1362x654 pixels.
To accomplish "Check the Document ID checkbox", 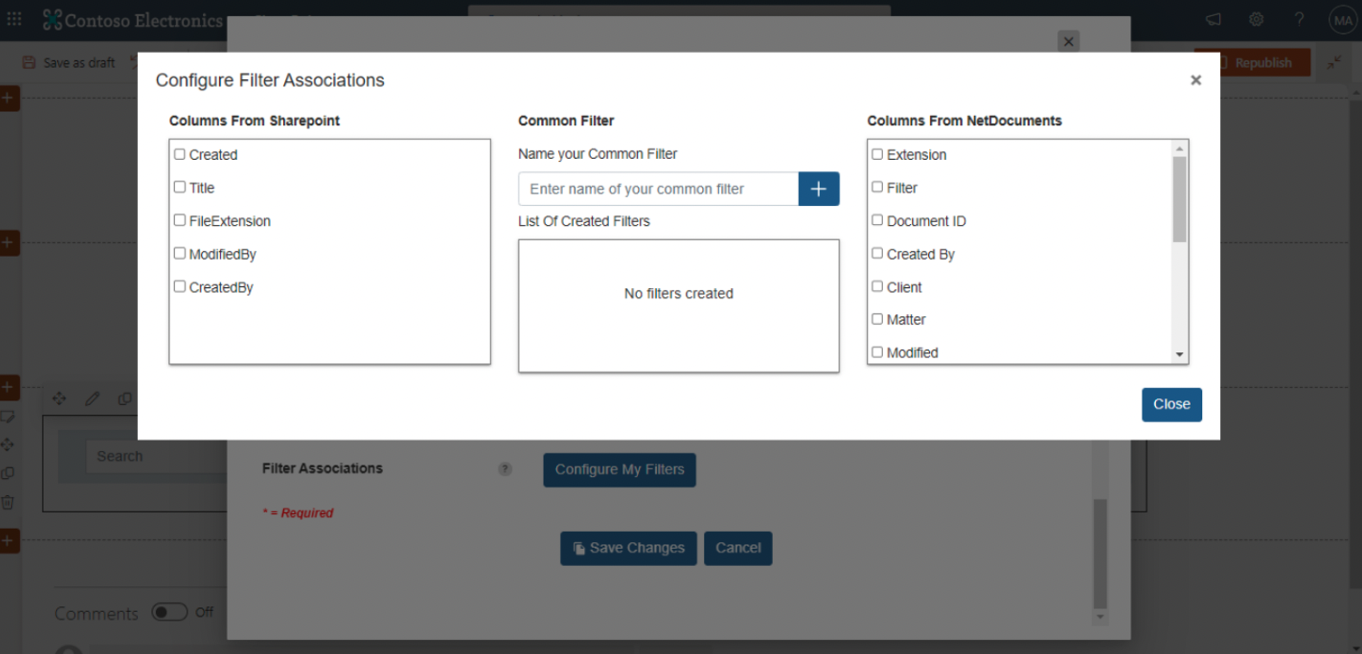I will coord(877,220).
